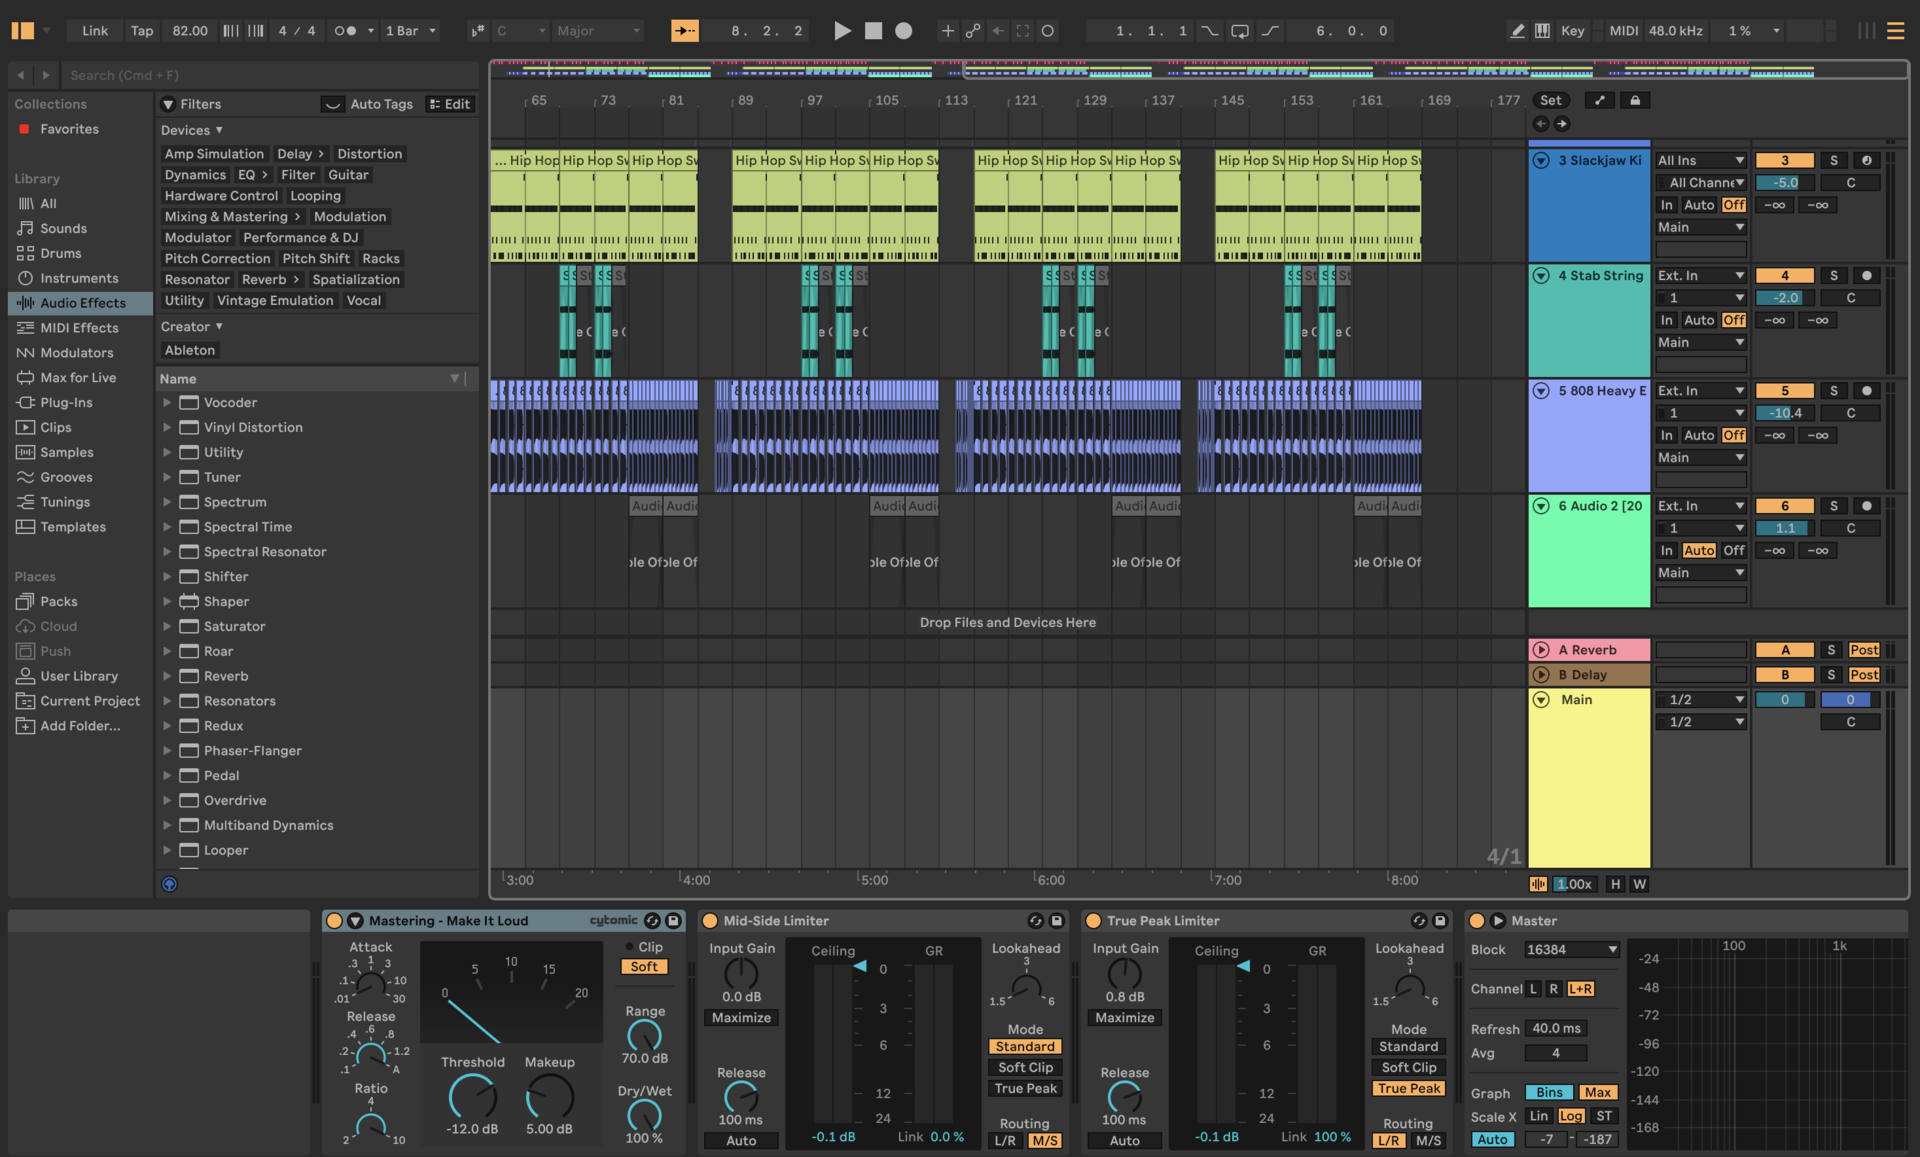Toggle the True Peak Limiter device on/off
The image size is (1920, 1157).
coord(1093,921)
